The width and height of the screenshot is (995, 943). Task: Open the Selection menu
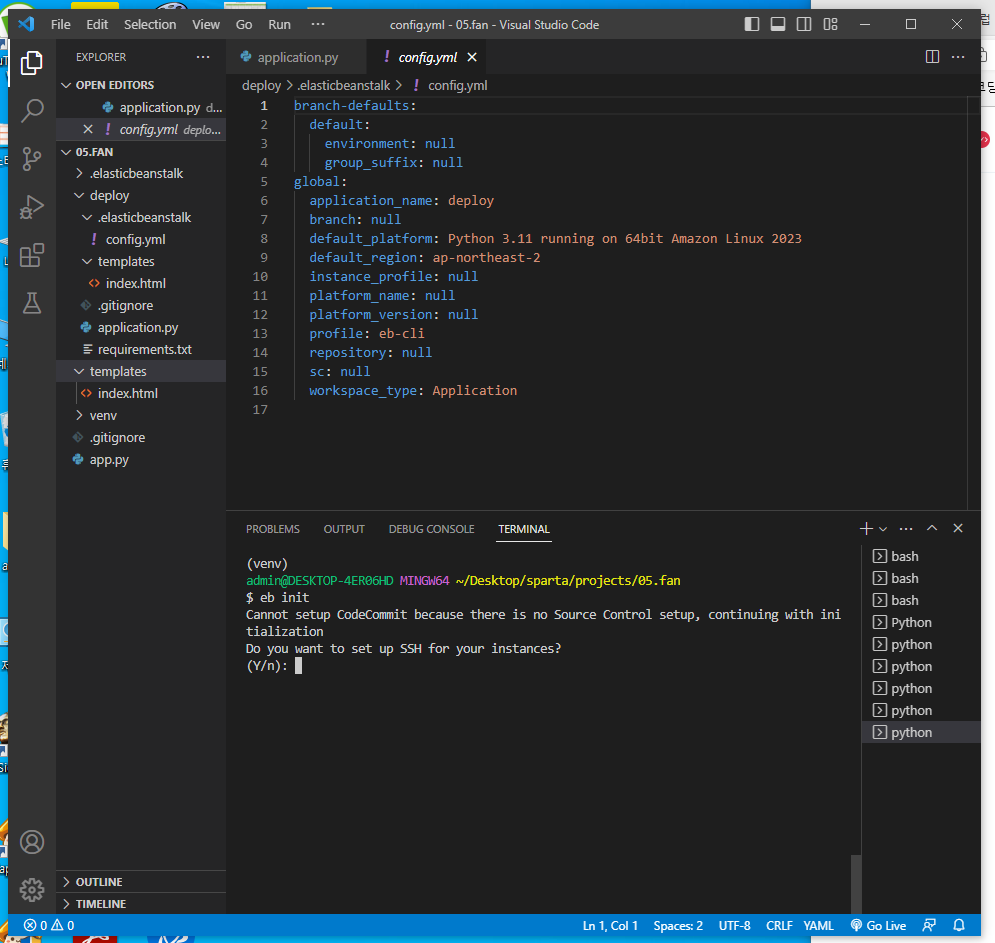[150, 25]
